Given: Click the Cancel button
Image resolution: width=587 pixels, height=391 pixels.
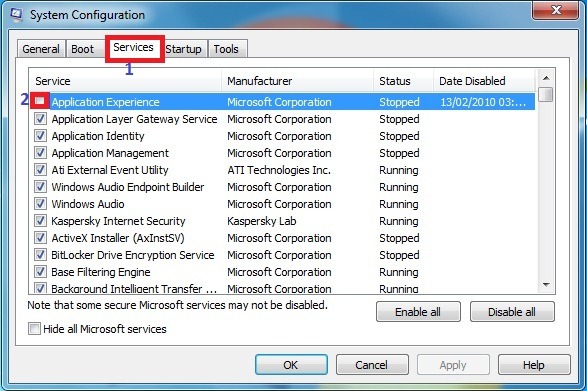Looking at the screenshot, I should coord(372,365).
